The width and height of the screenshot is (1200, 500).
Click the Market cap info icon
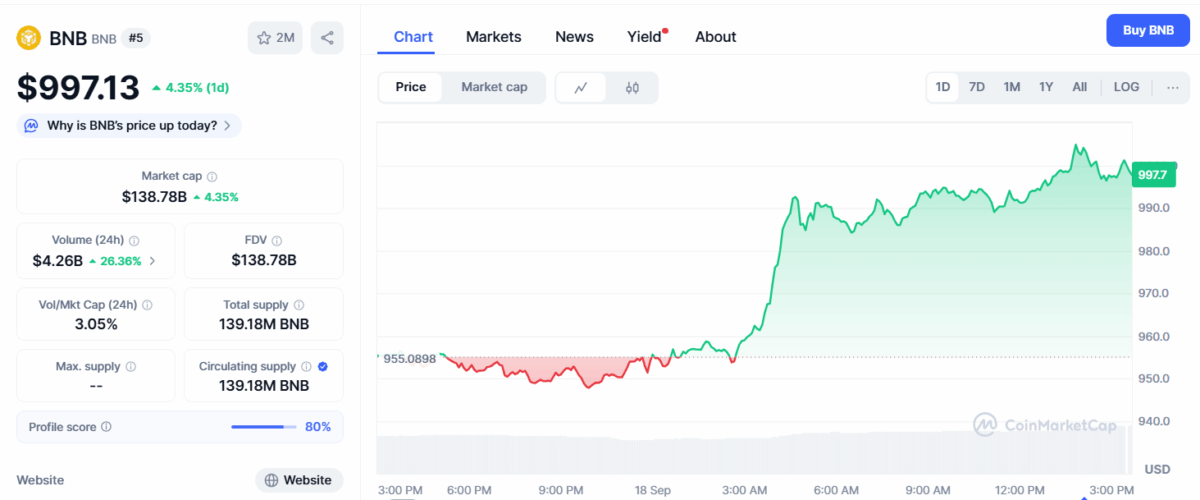click(212, 176)
